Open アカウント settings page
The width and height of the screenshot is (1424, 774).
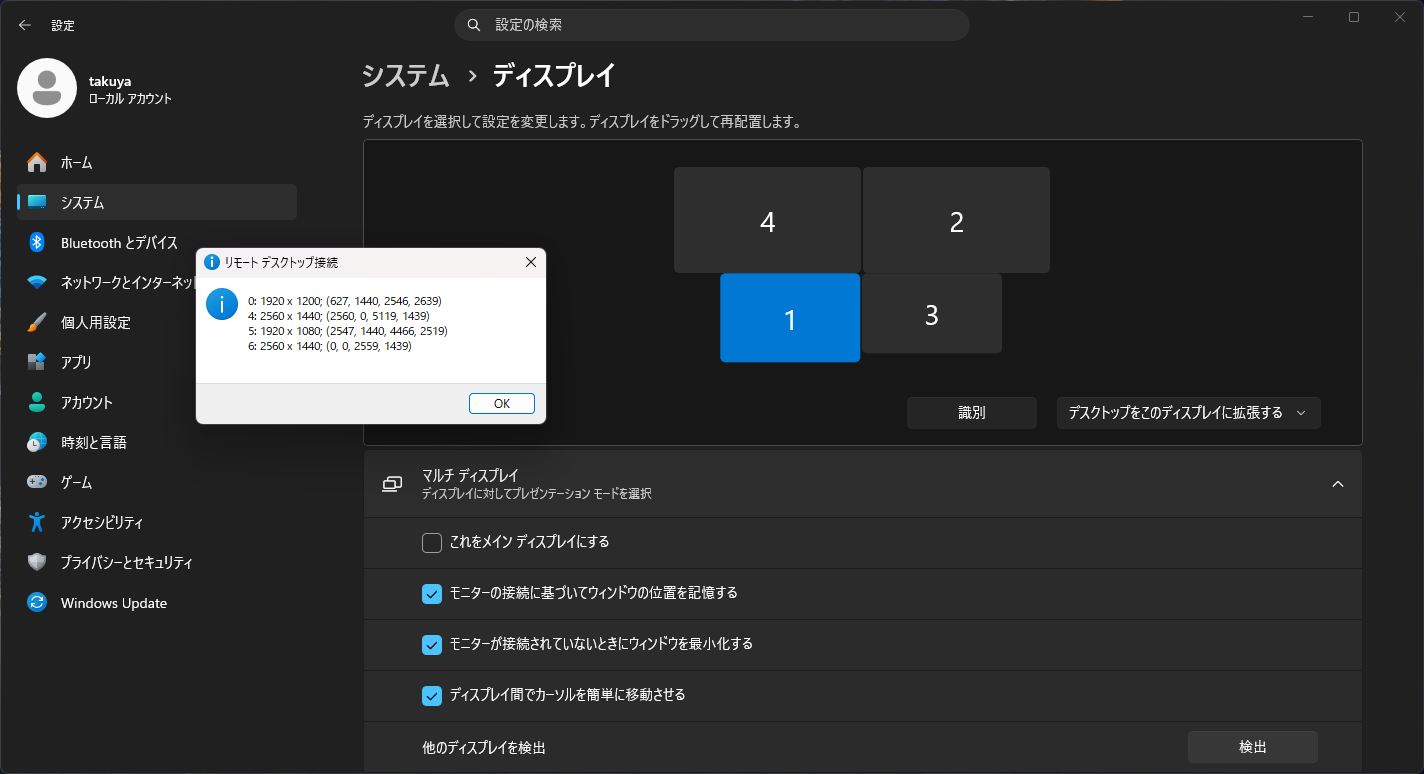pyautogui.click(x=157, y=402)
